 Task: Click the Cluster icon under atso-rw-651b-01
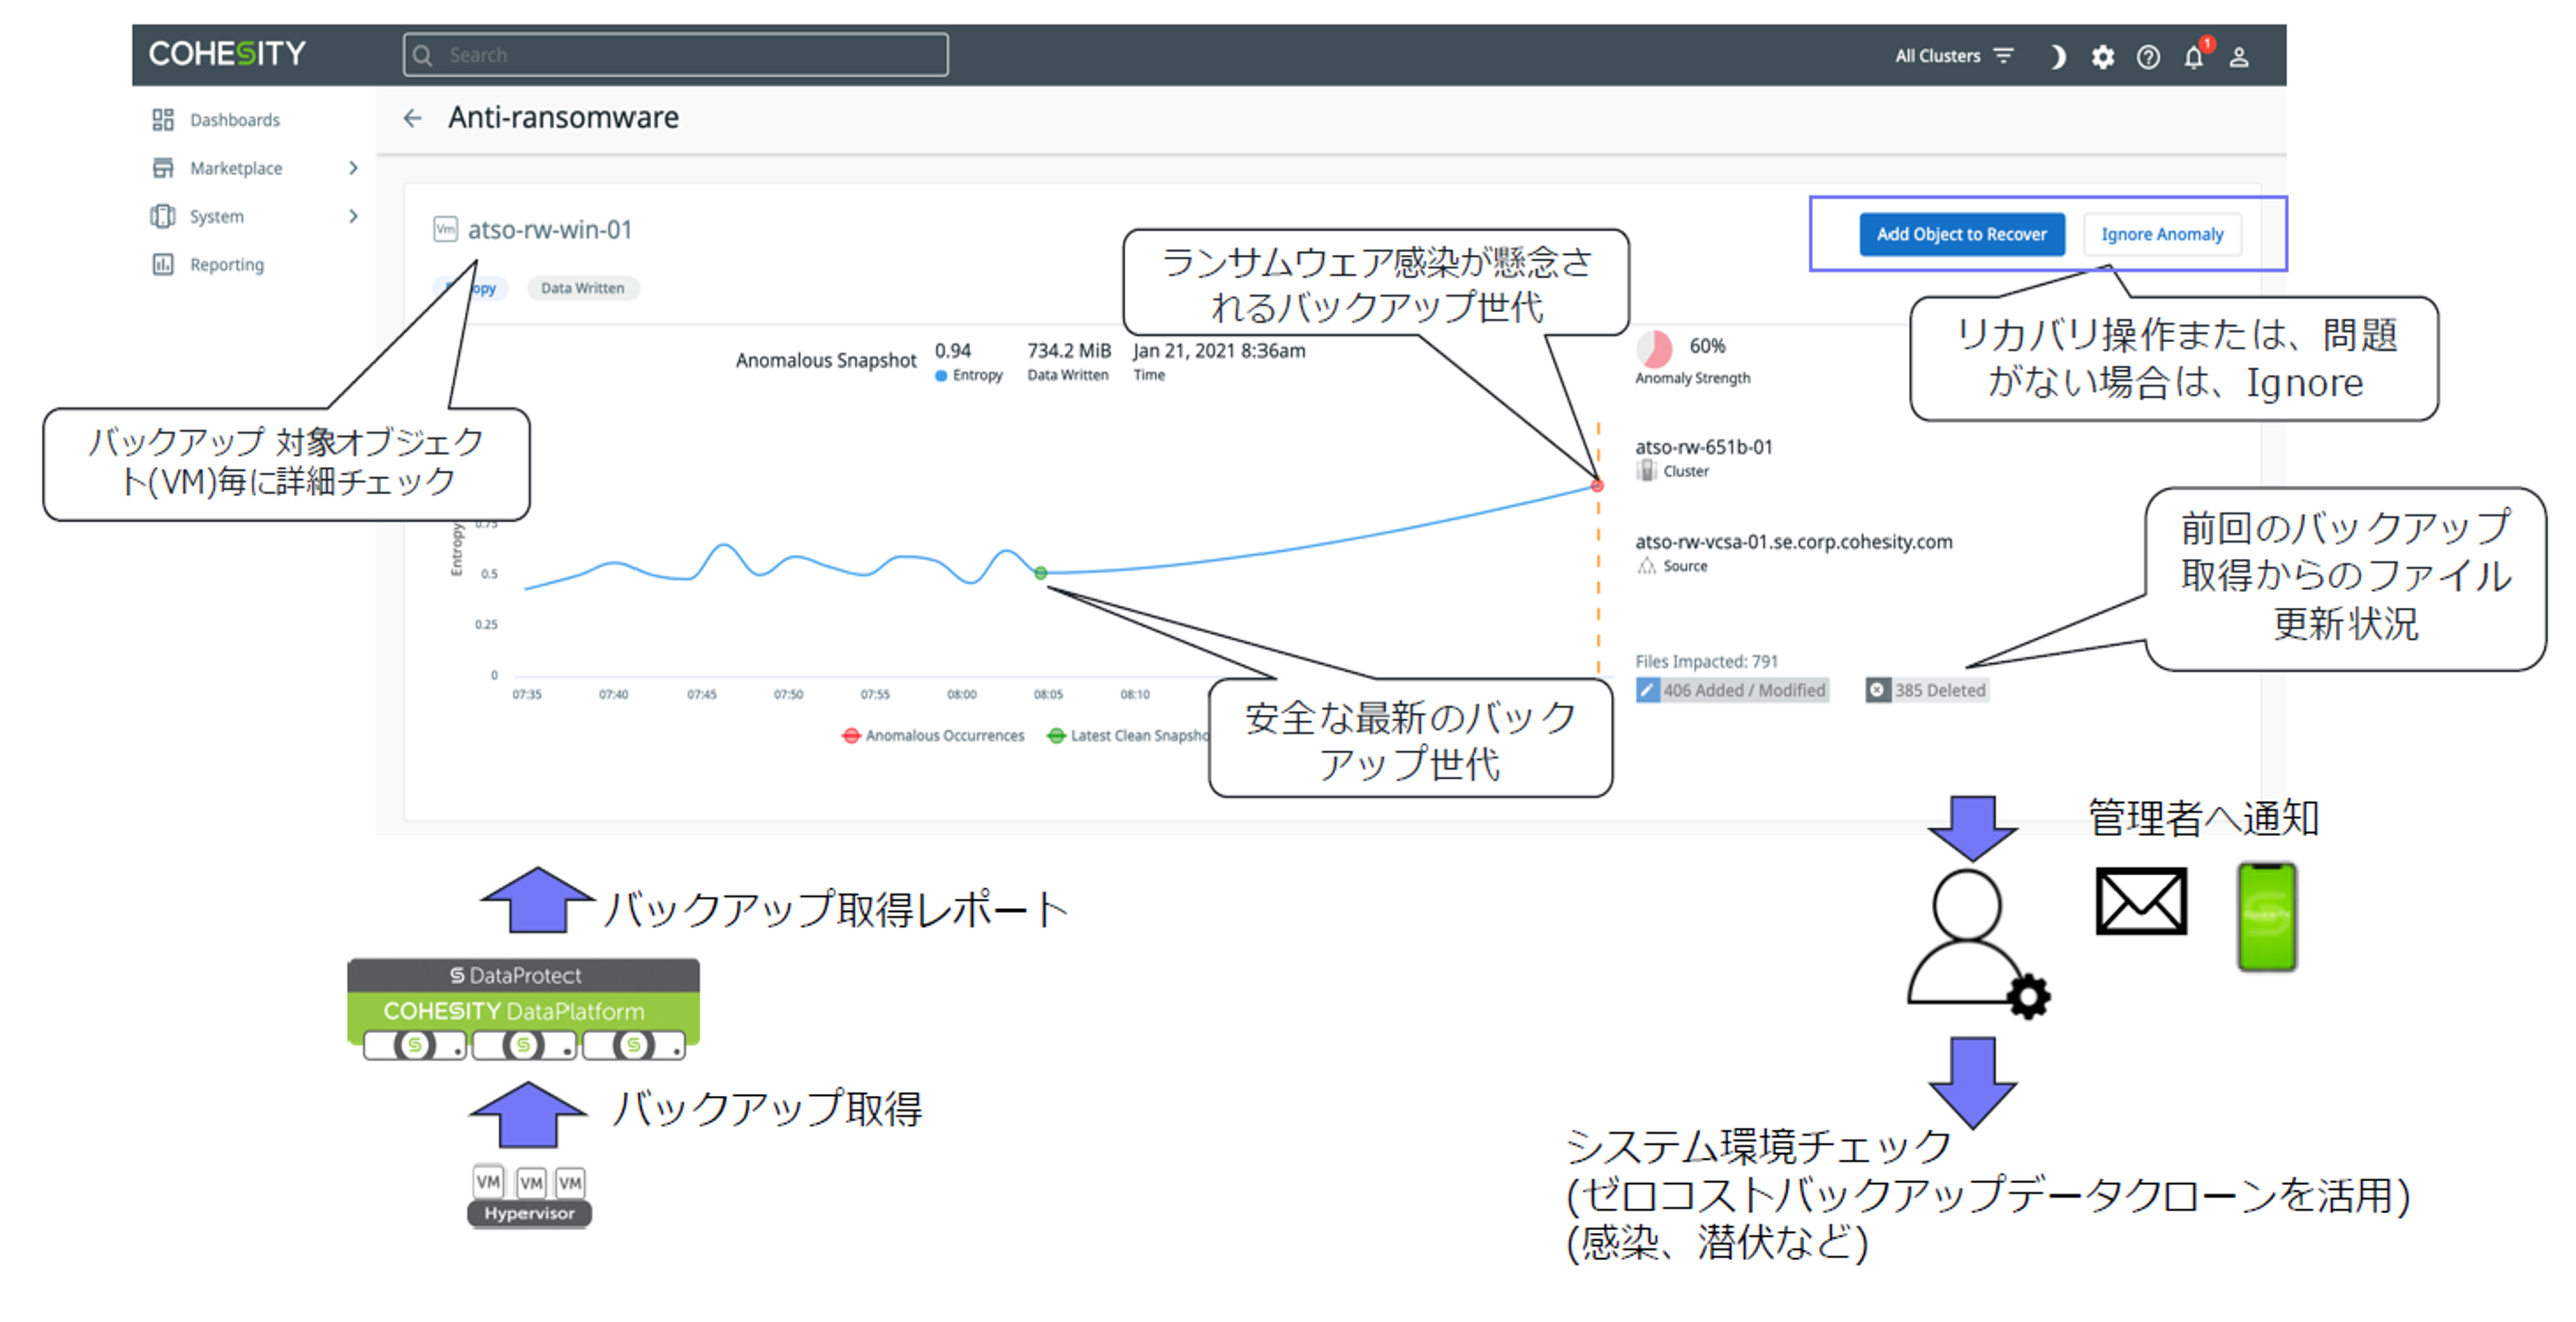point(1646,471)
